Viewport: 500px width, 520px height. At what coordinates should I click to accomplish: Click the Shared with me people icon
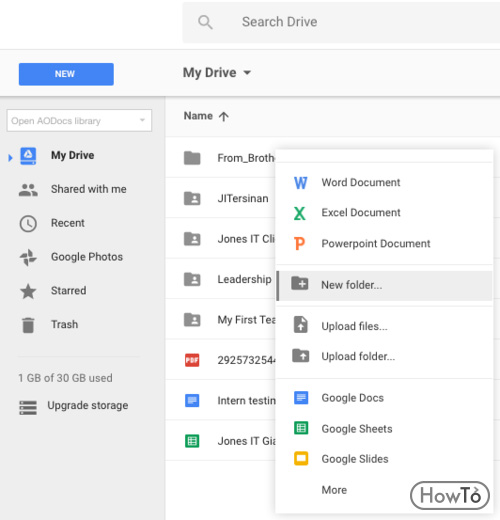28,190
